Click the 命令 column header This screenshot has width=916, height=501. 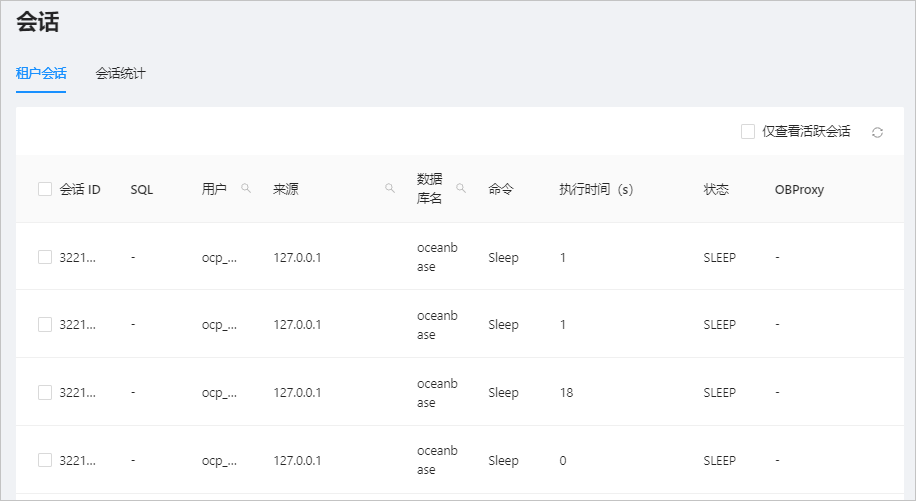(501, 189)
